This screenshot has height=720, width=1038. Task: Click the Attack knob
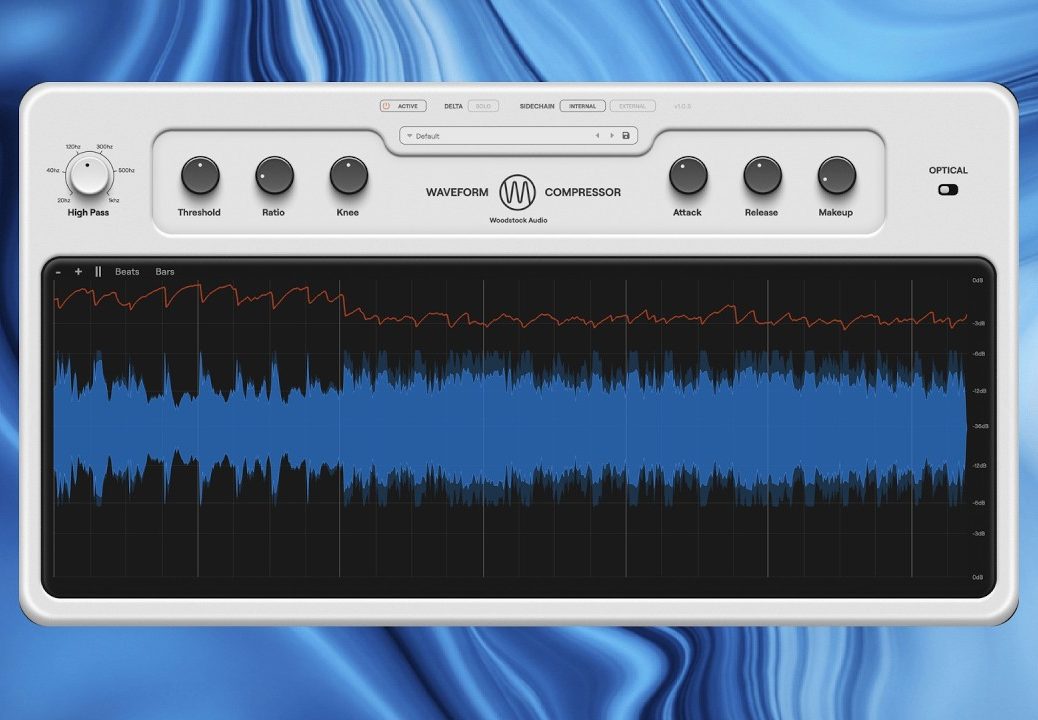(688, 175)
